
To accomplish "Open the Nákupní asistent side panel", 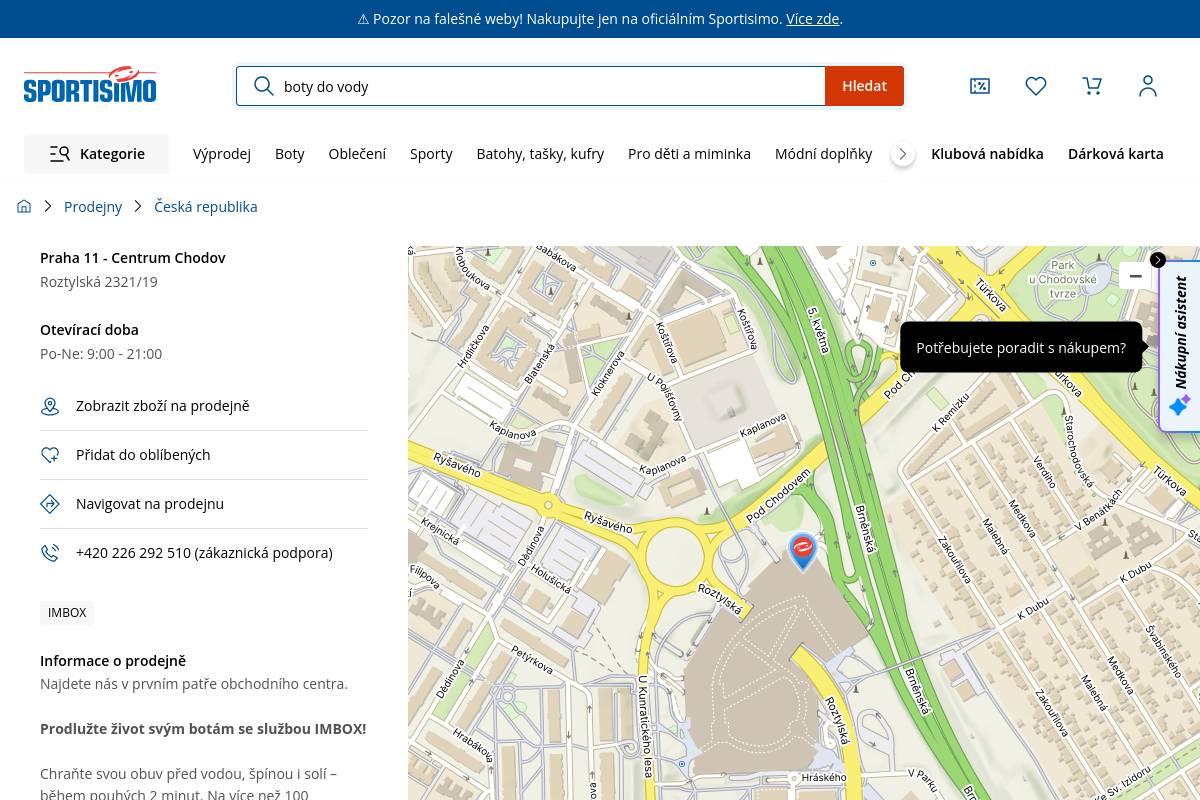I will 1181,347.
